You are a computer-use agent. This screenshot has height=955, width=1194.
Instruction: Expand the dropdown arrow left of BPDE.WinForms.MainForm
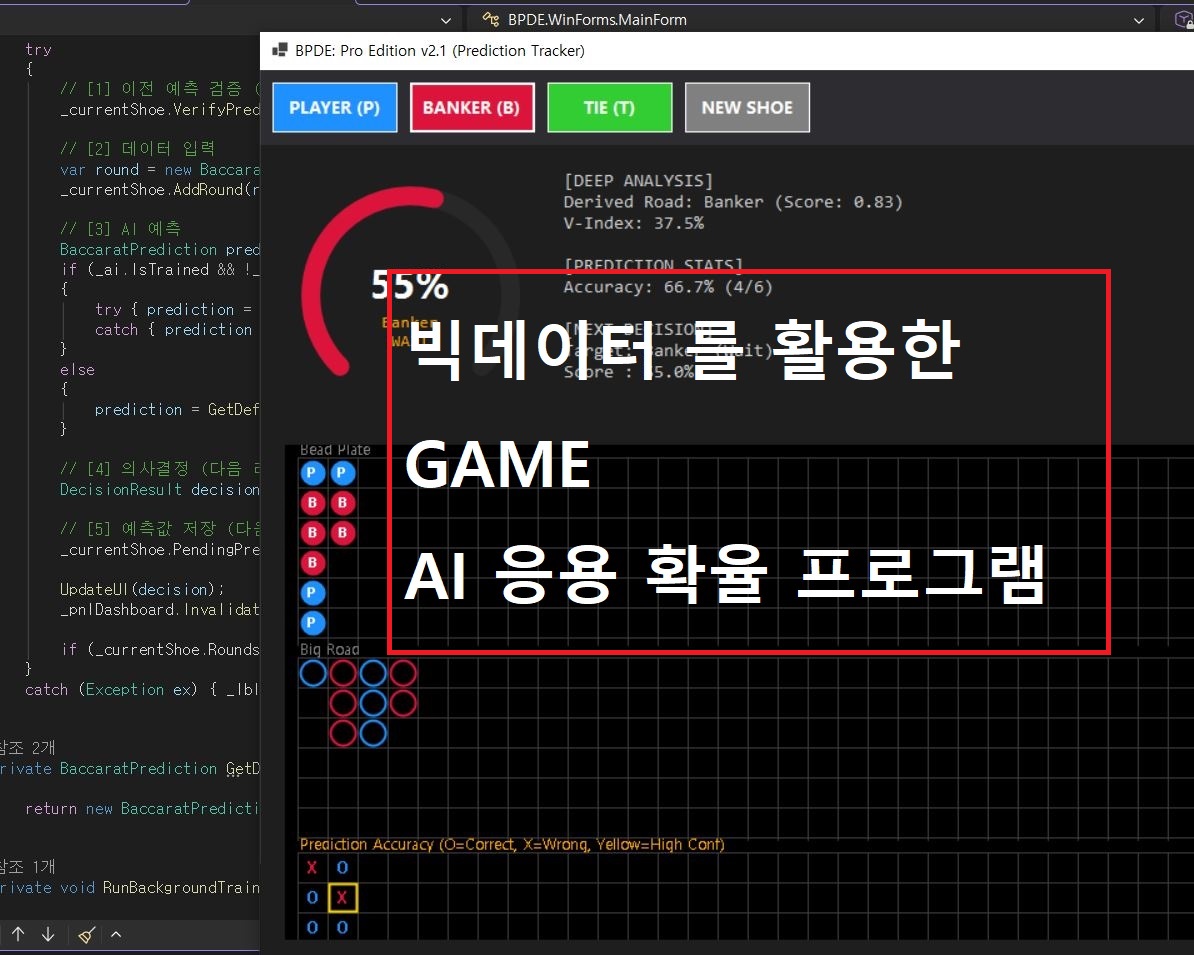[446, 20]
